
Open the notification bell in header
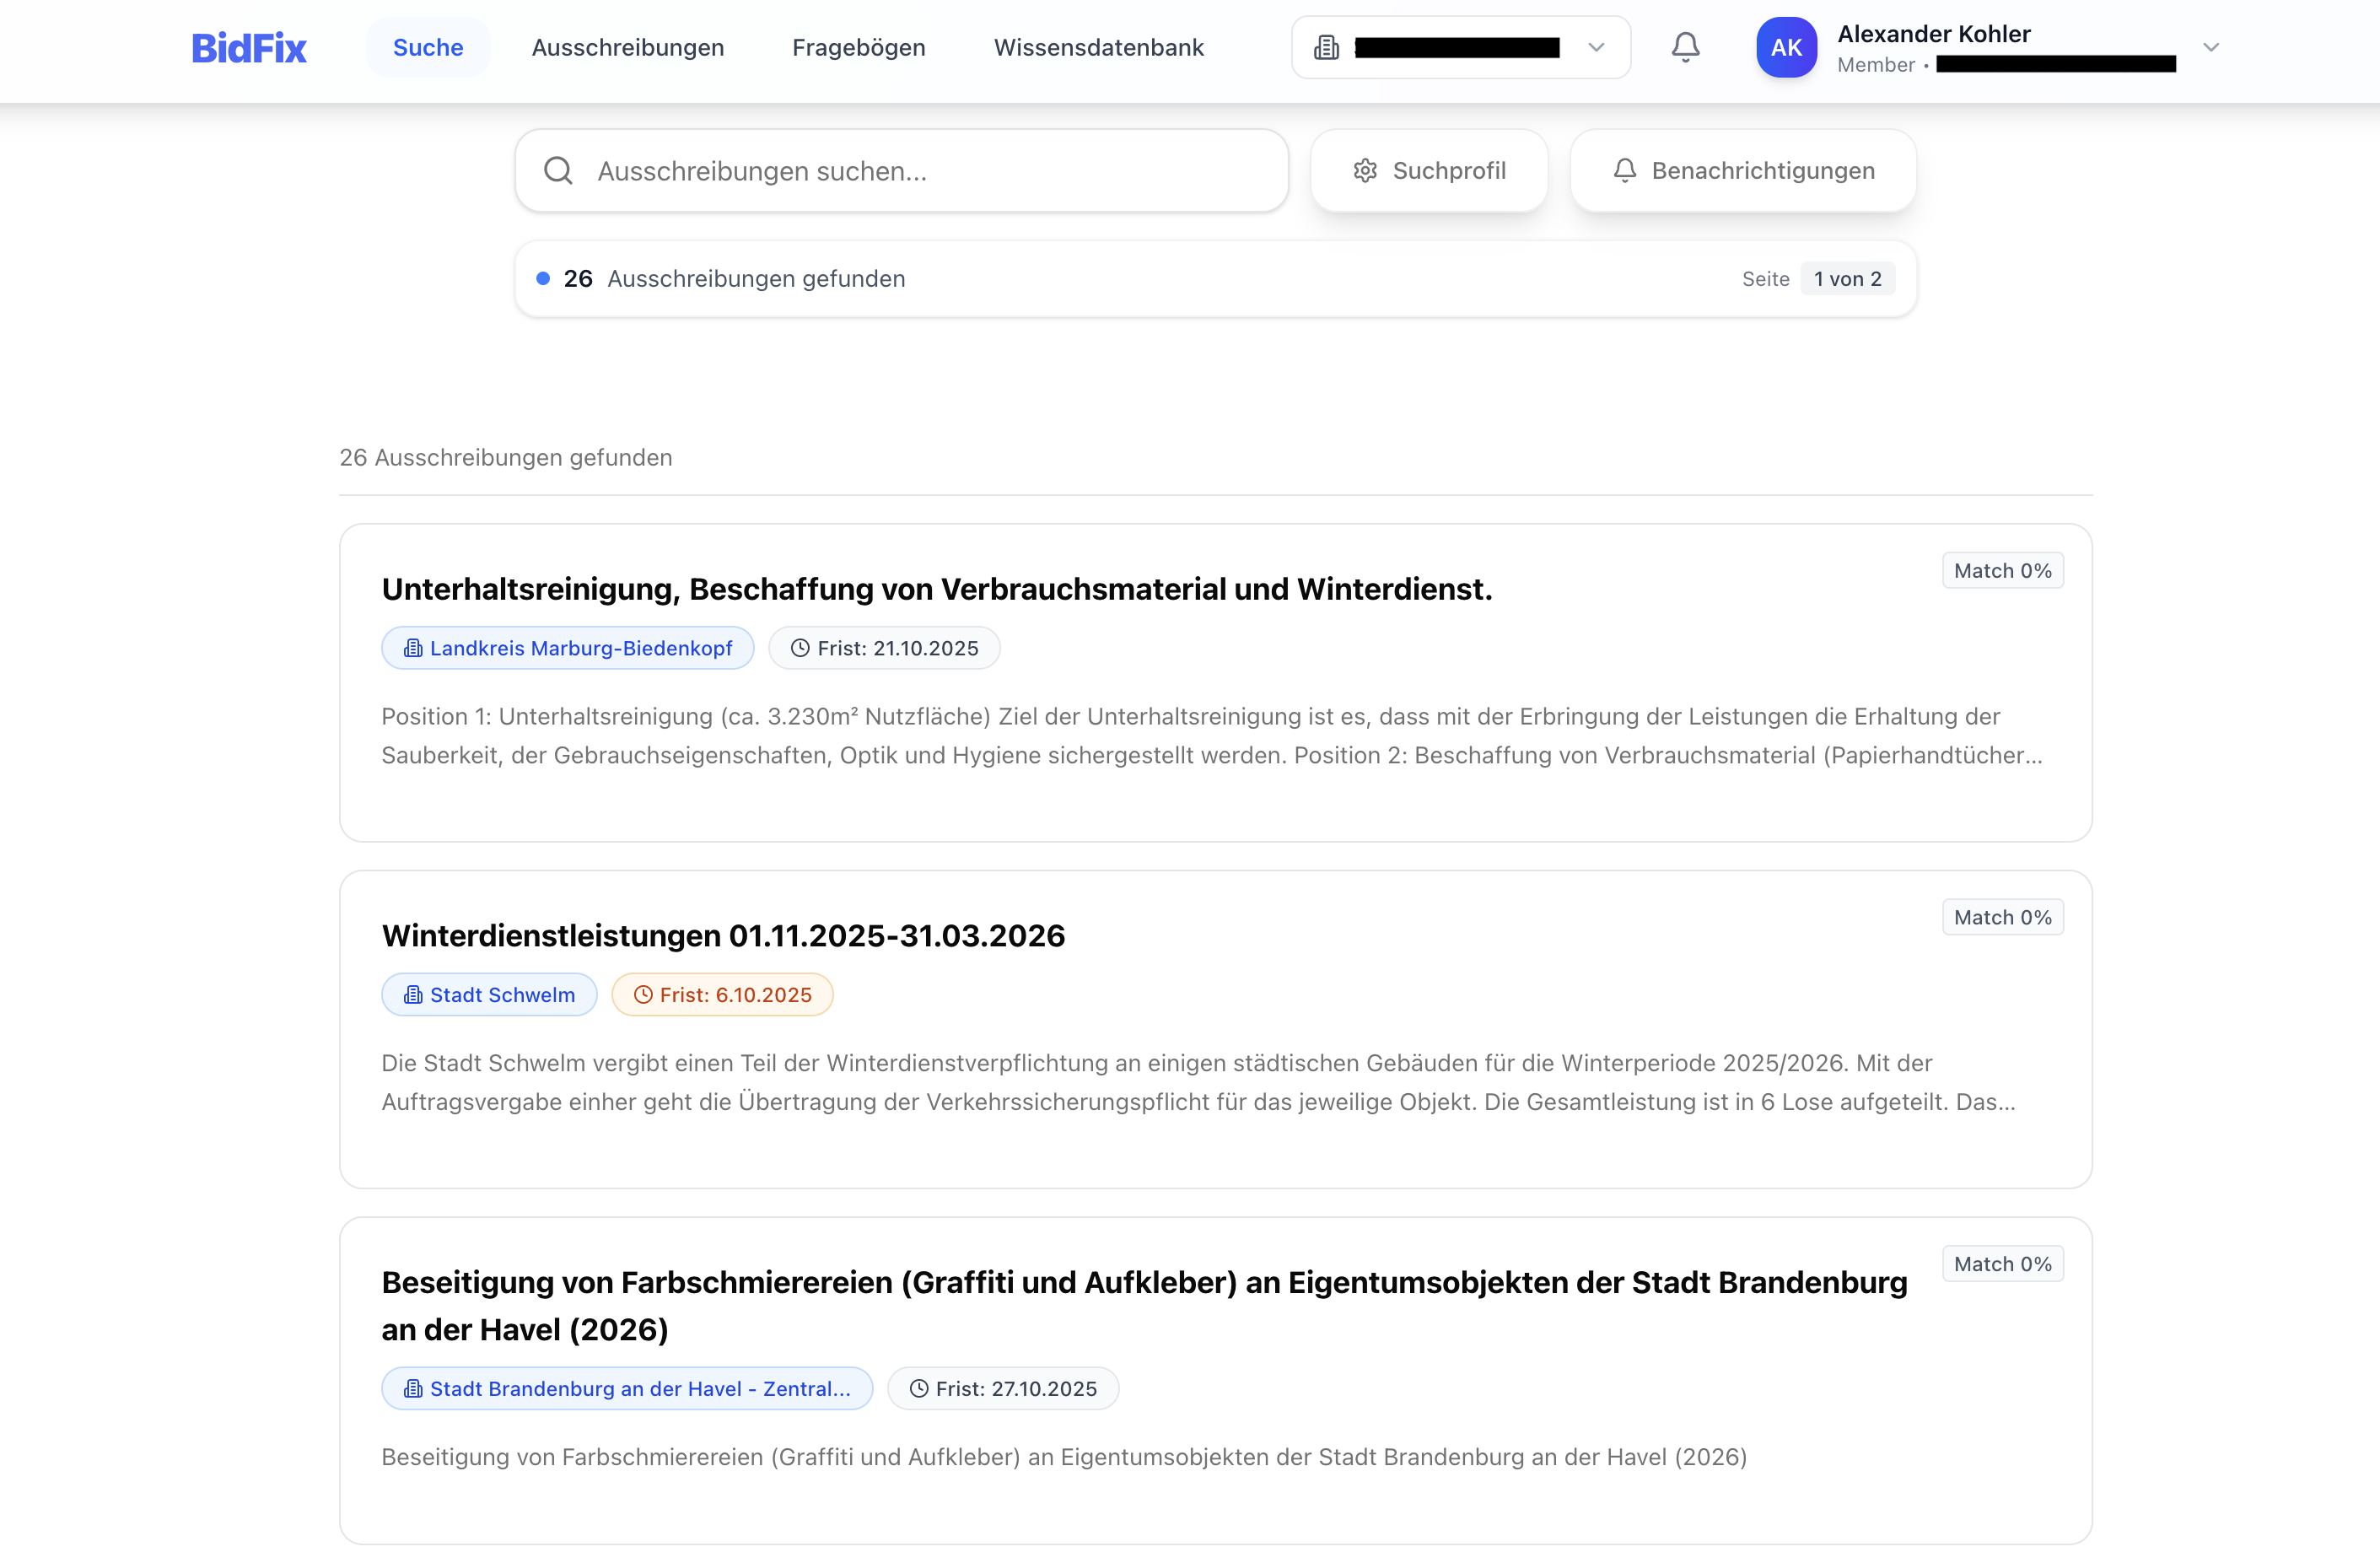click(x=1685, y=47)
